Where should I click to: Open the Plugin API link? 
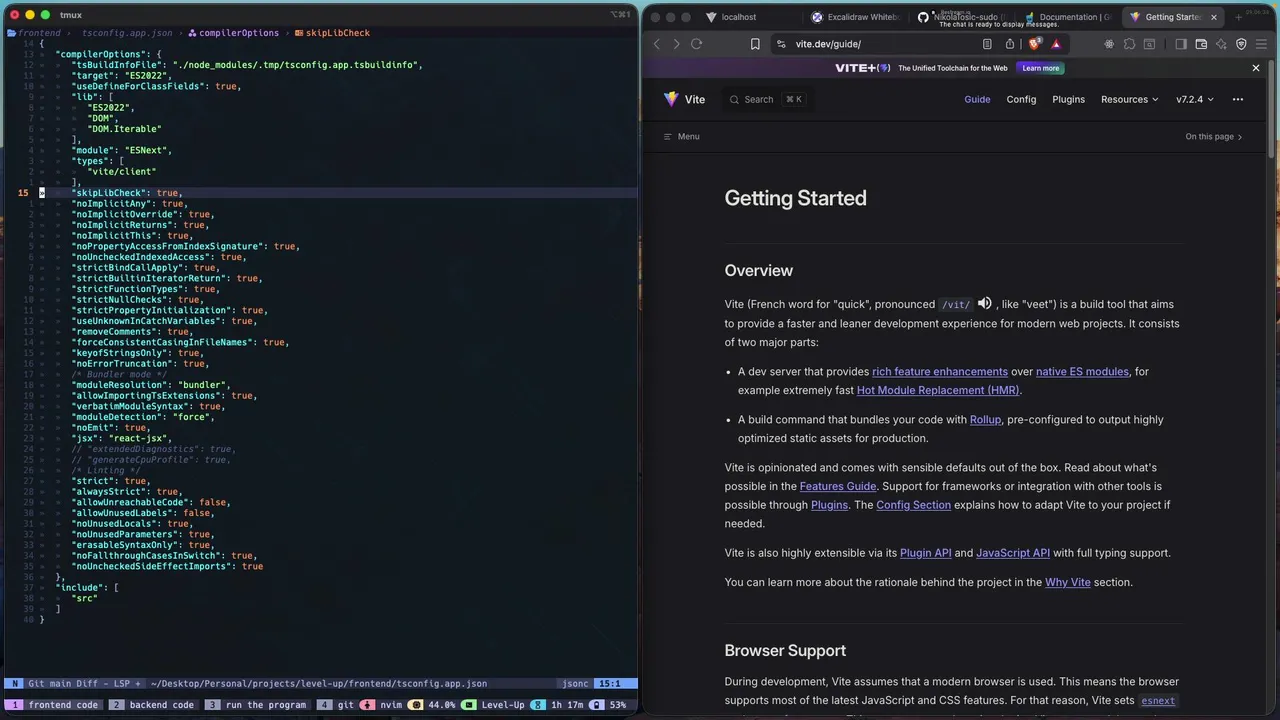click(x=926, y=553)
